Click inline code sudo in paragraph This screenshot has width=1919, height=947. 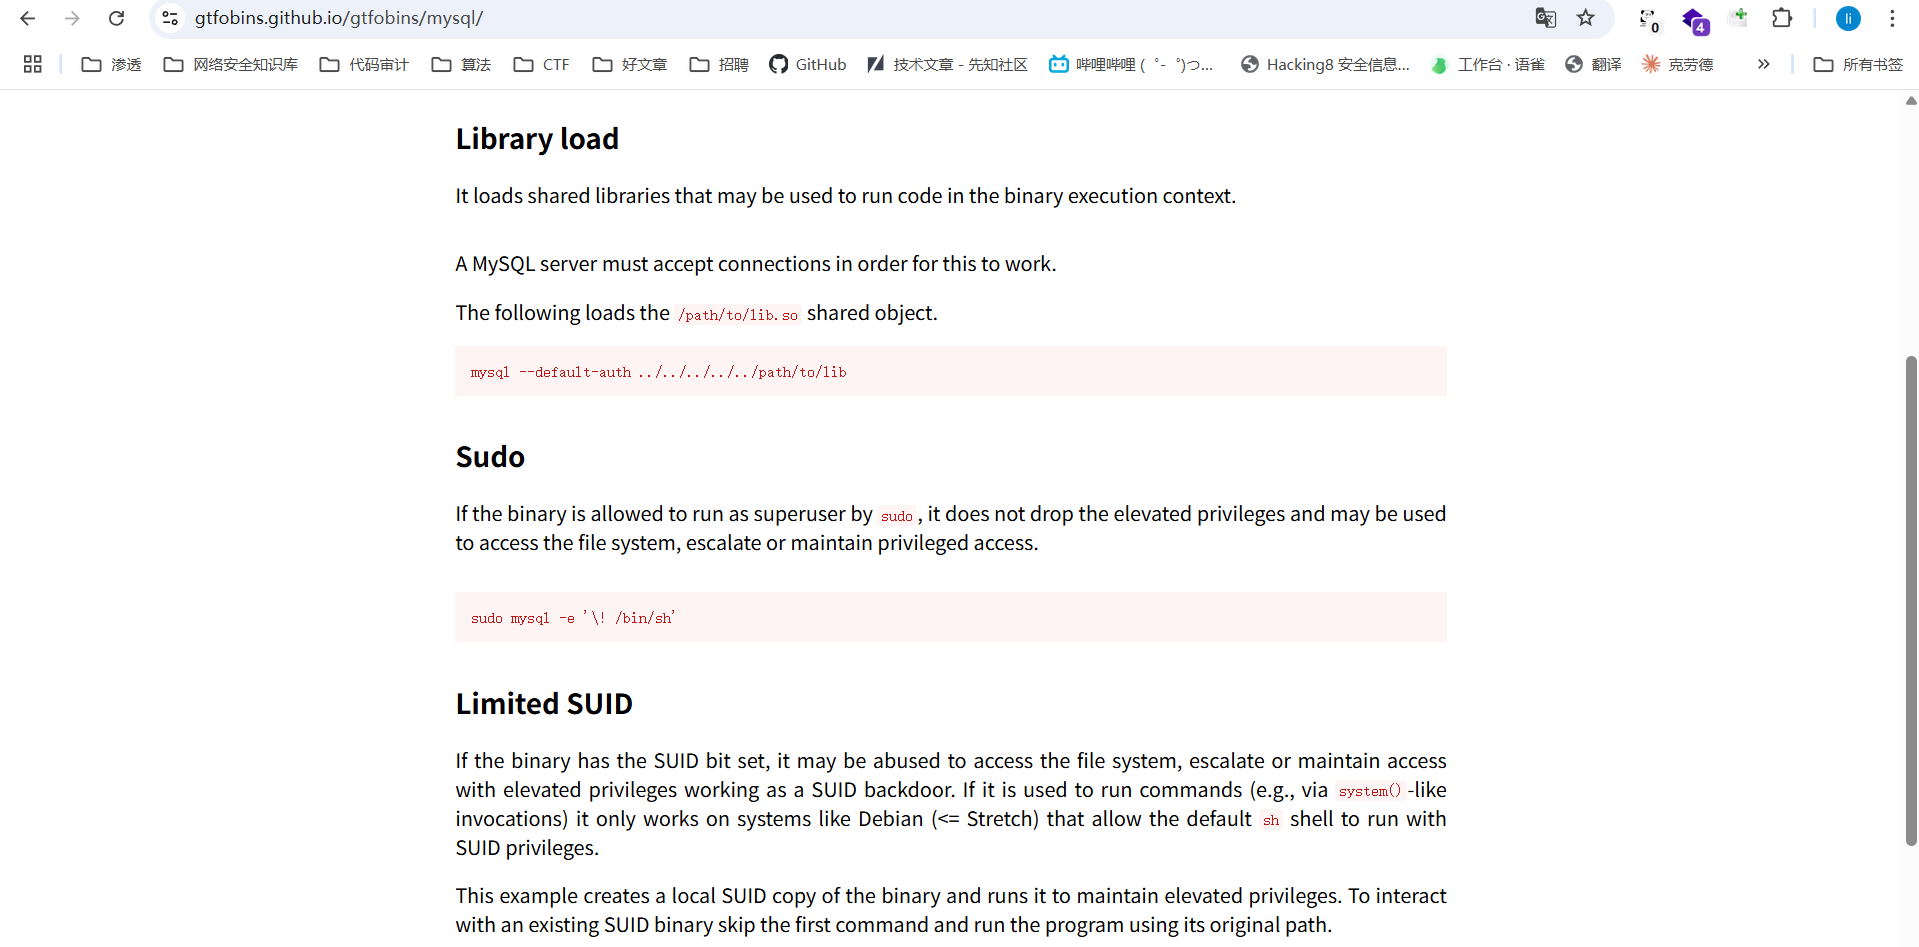(896, 516)
